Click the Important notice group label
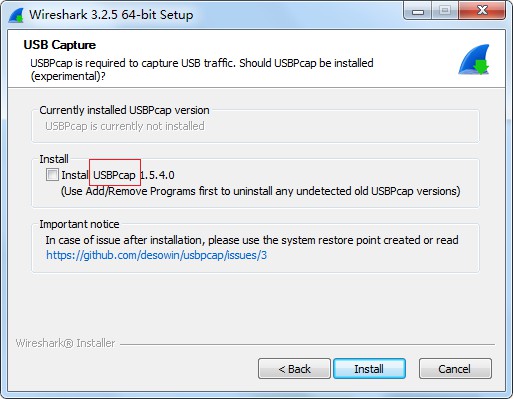Screen dimensions: 513x399 [79, 224]
